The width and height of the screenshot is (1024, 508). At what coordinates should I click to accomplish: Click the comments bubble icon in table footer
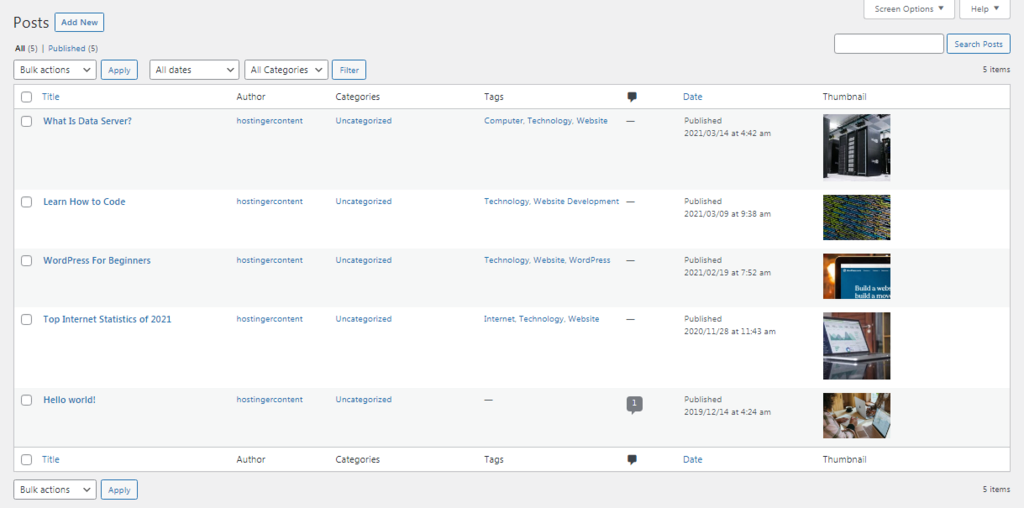632,460
